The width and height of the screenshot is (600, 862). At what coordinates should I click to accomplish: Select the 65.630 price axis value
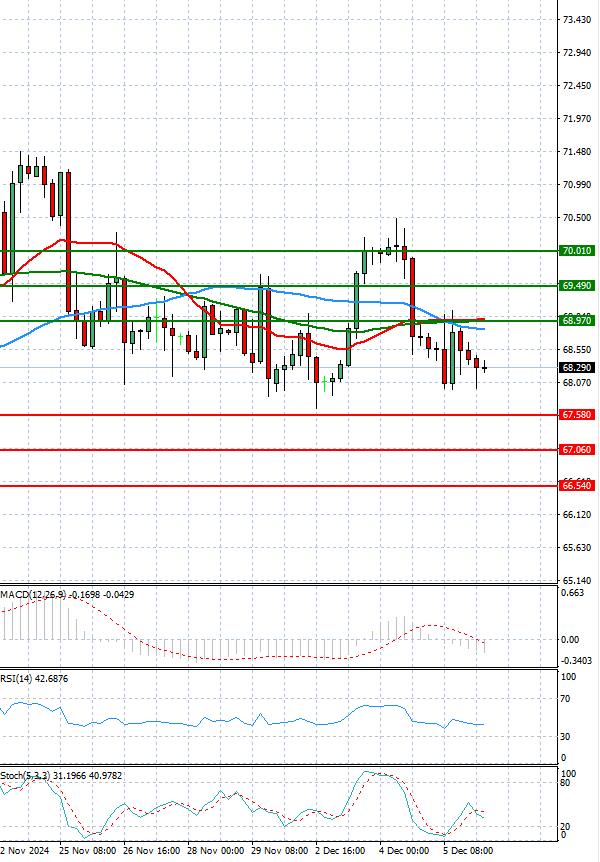coord(577,548)
